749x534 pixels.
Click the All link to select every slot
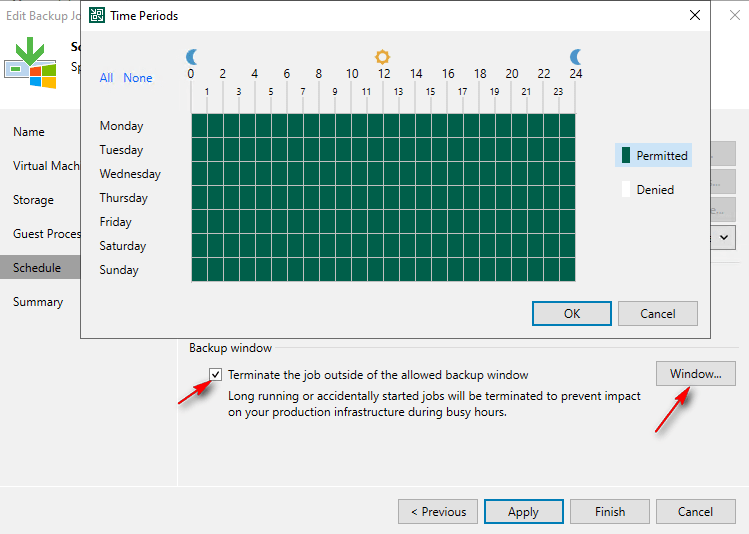click(x=106, y=78)
